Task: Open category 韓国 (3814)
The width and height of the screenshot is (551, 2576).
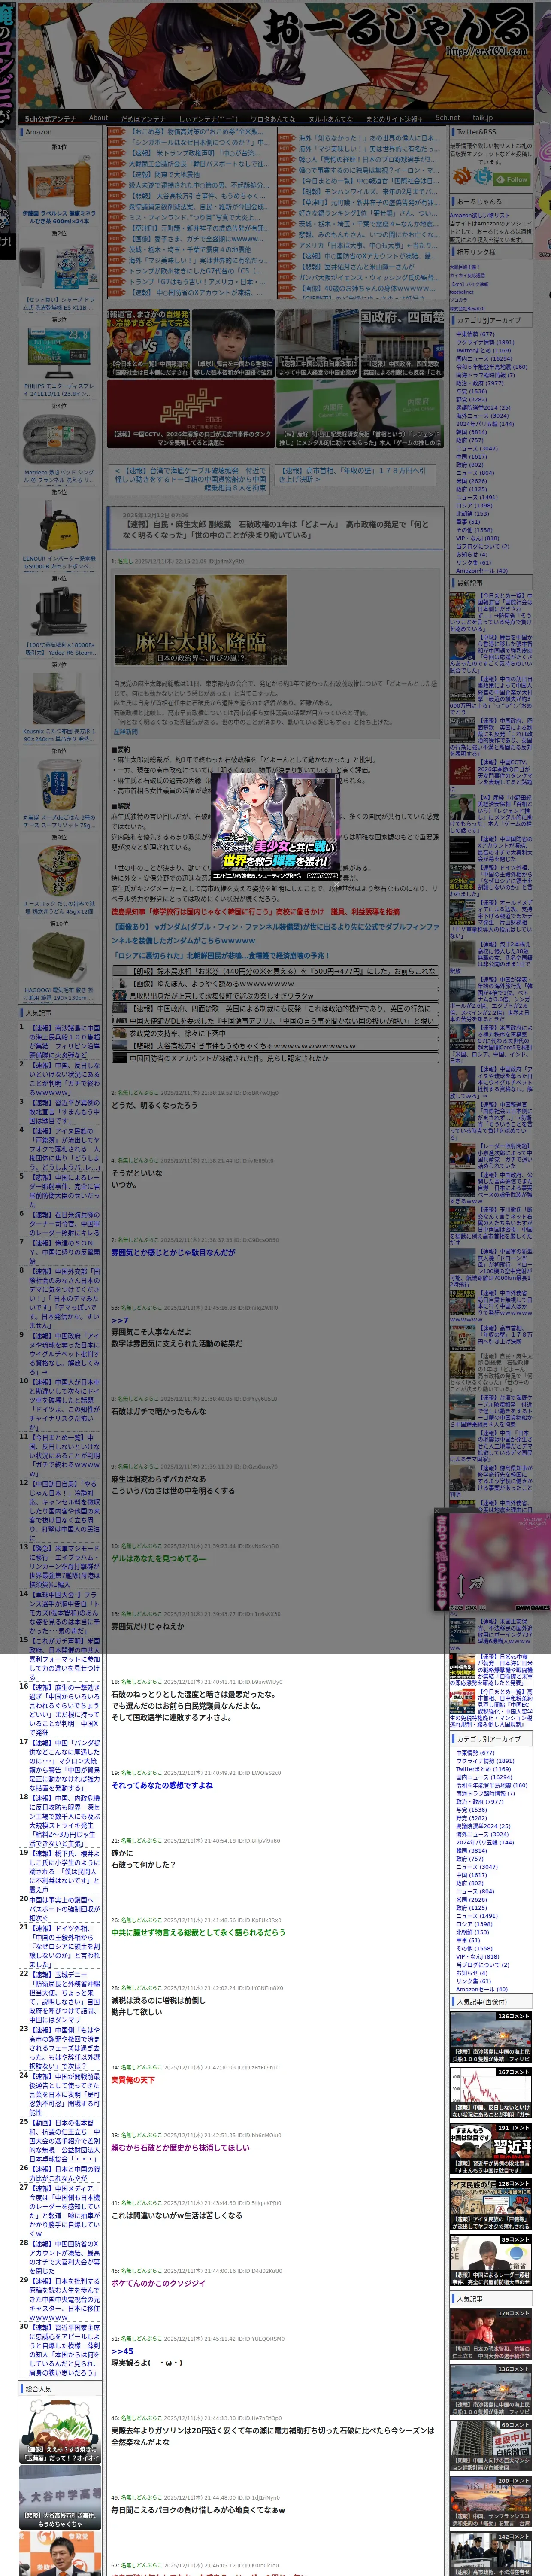Action: (x=472, y=431)
